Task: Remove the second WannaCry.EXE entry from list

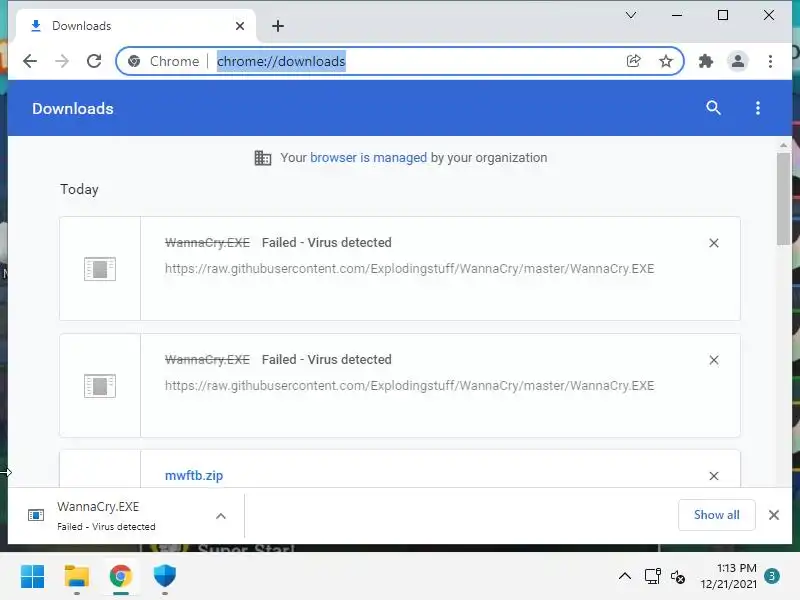Action: click(x=714, y=360)
